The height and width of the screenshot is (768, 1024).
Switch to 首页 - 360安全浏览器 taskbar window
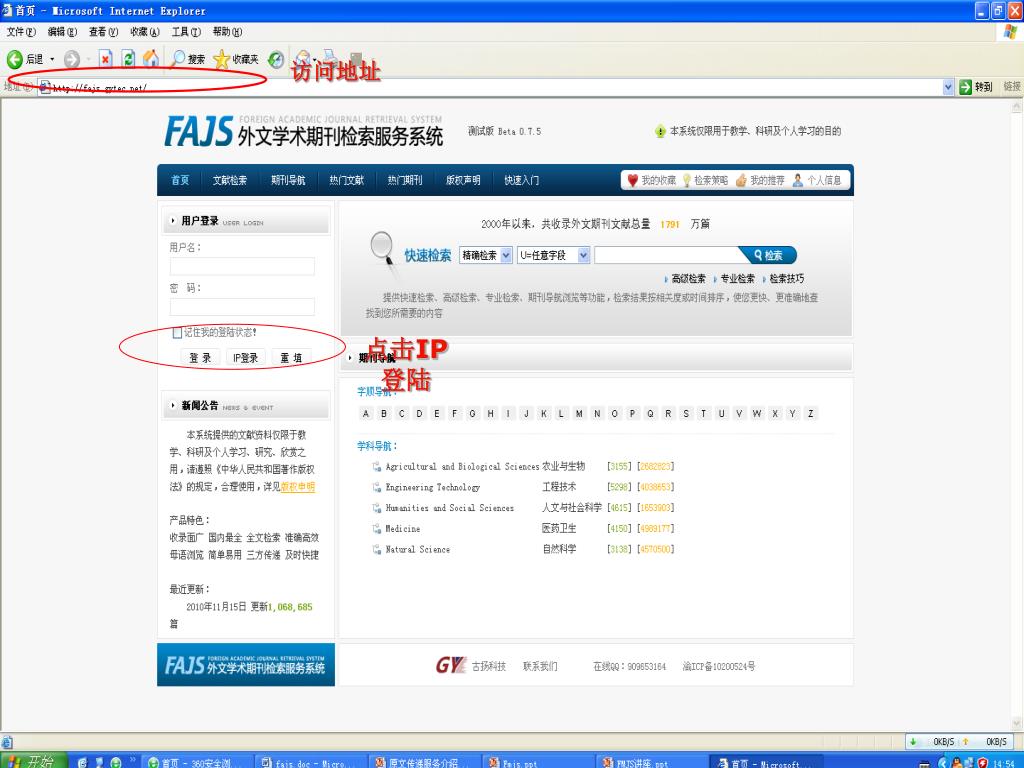tap(196, 762)
